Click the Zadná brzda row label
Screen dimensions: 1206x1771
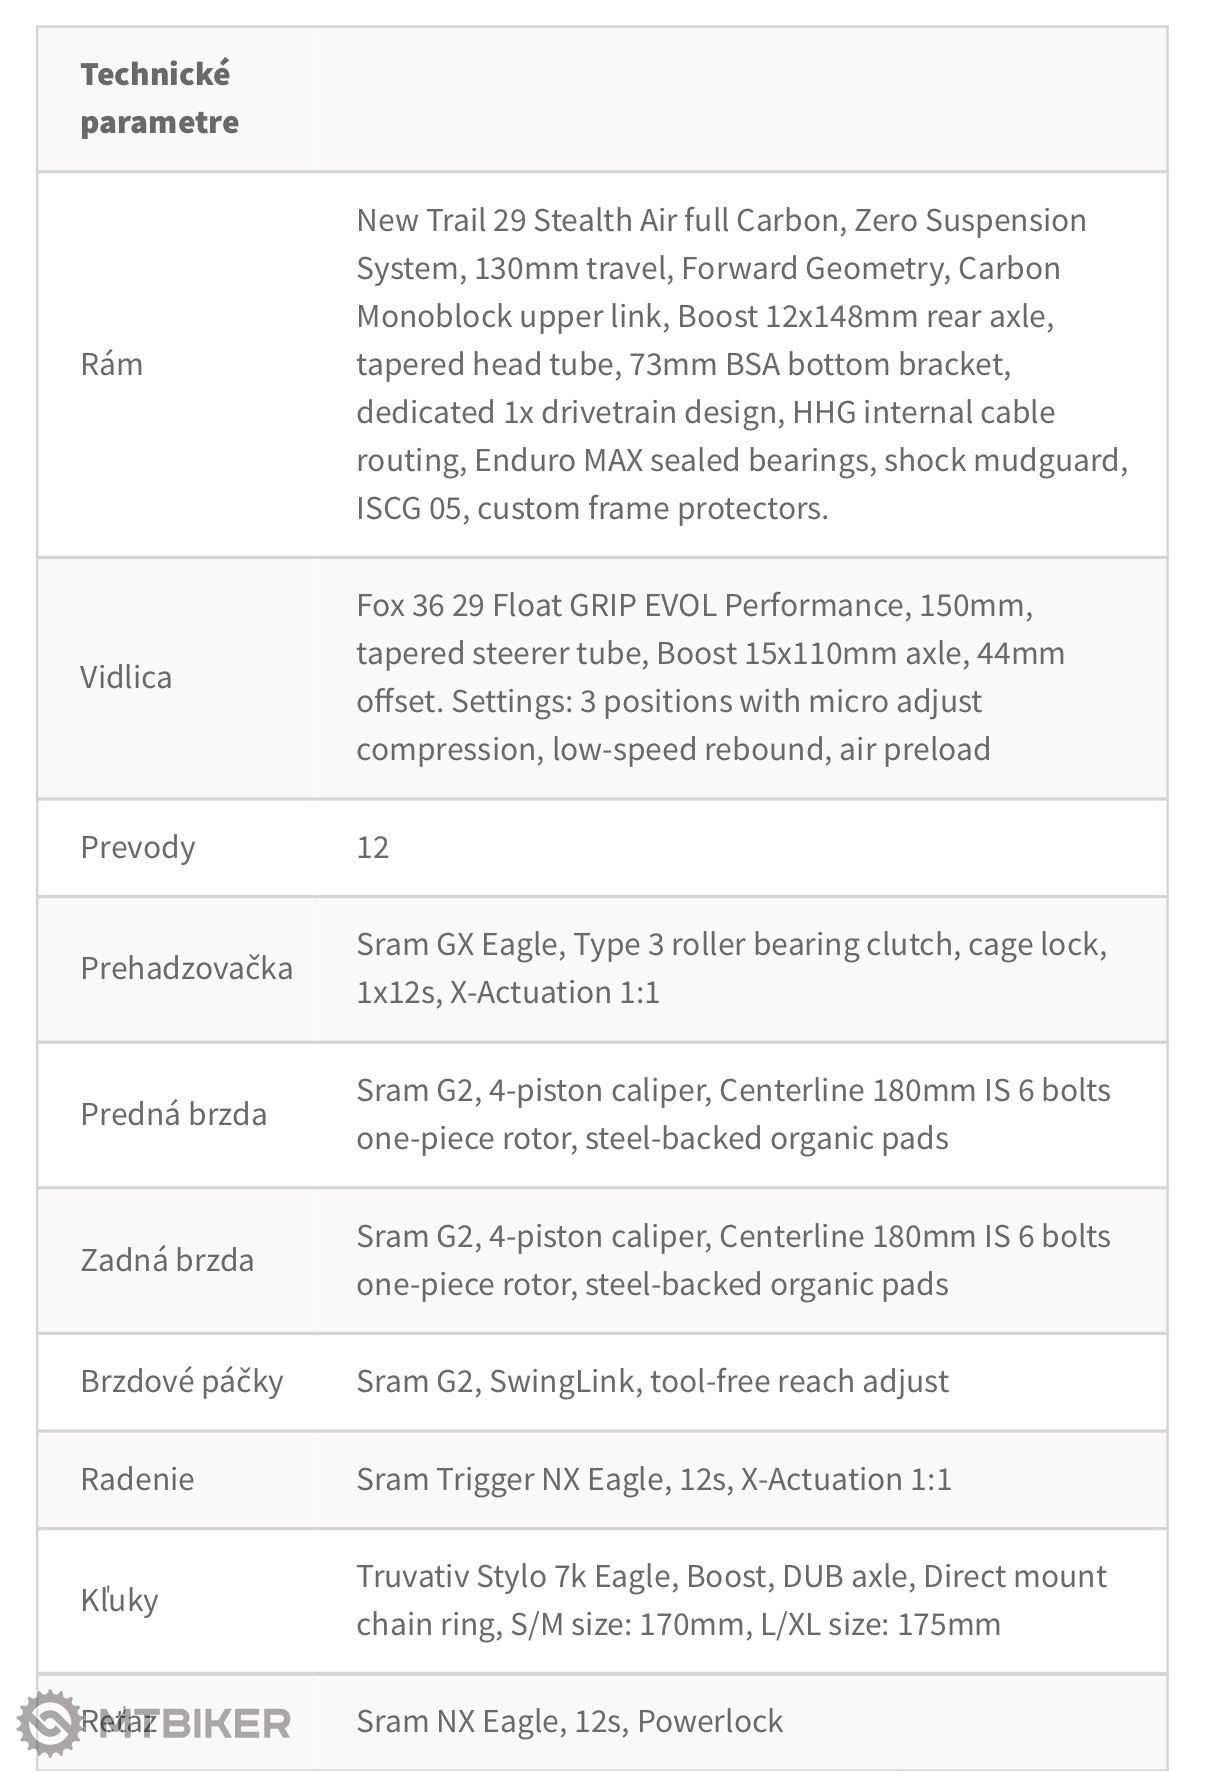(x=167, y=1260)
